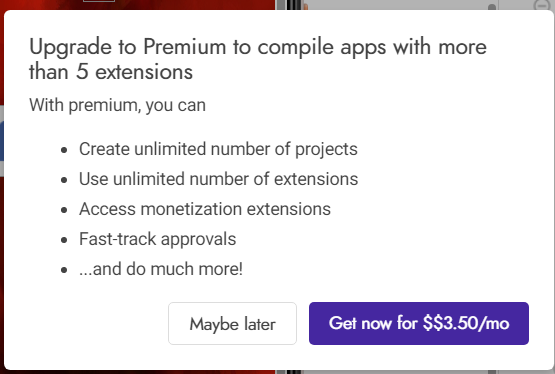Click 'Access monetization extensions' list item
555x374 pixels.
coord(205,209)
